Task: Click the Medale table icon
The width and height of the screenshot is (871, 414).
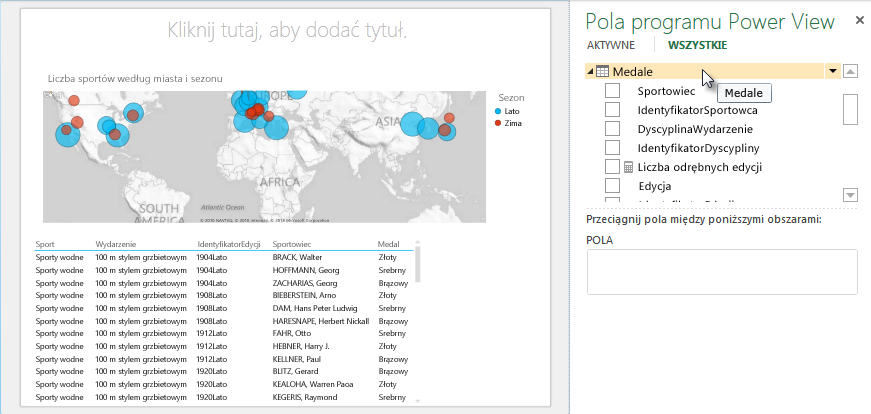Action: pos(602,71)
